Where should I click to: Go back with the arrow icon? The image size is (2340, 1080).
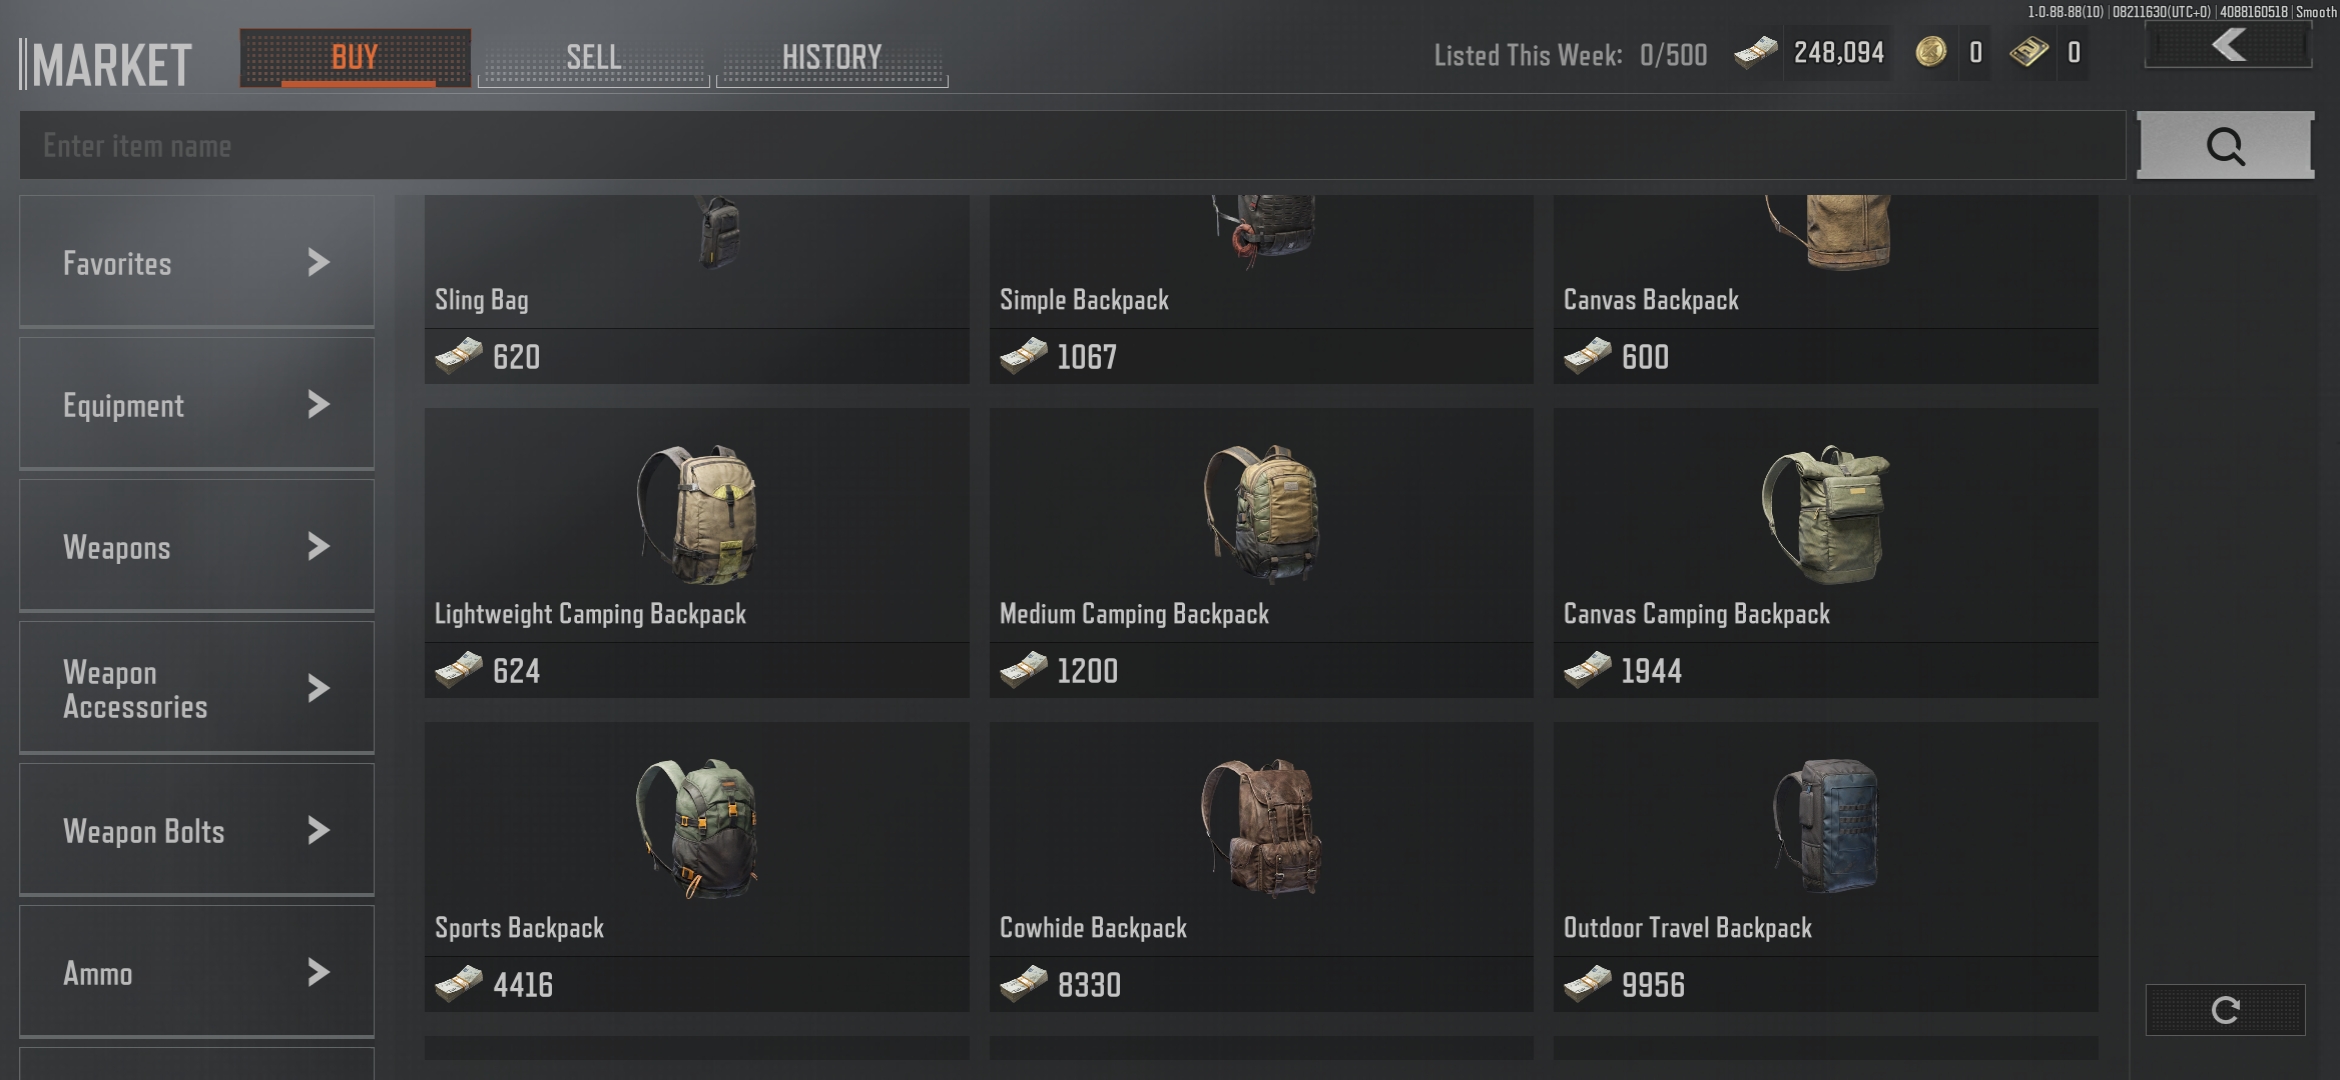2228,46
